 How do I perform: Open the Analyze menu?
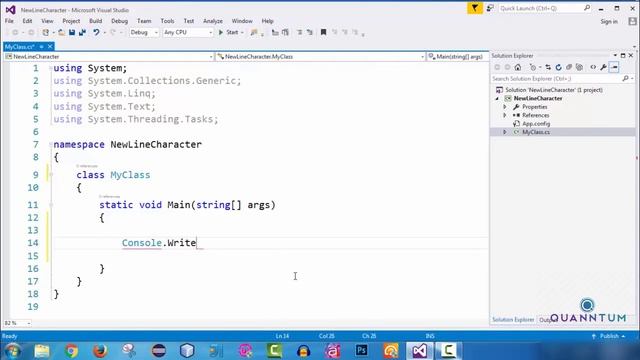[x=213, y=21]
